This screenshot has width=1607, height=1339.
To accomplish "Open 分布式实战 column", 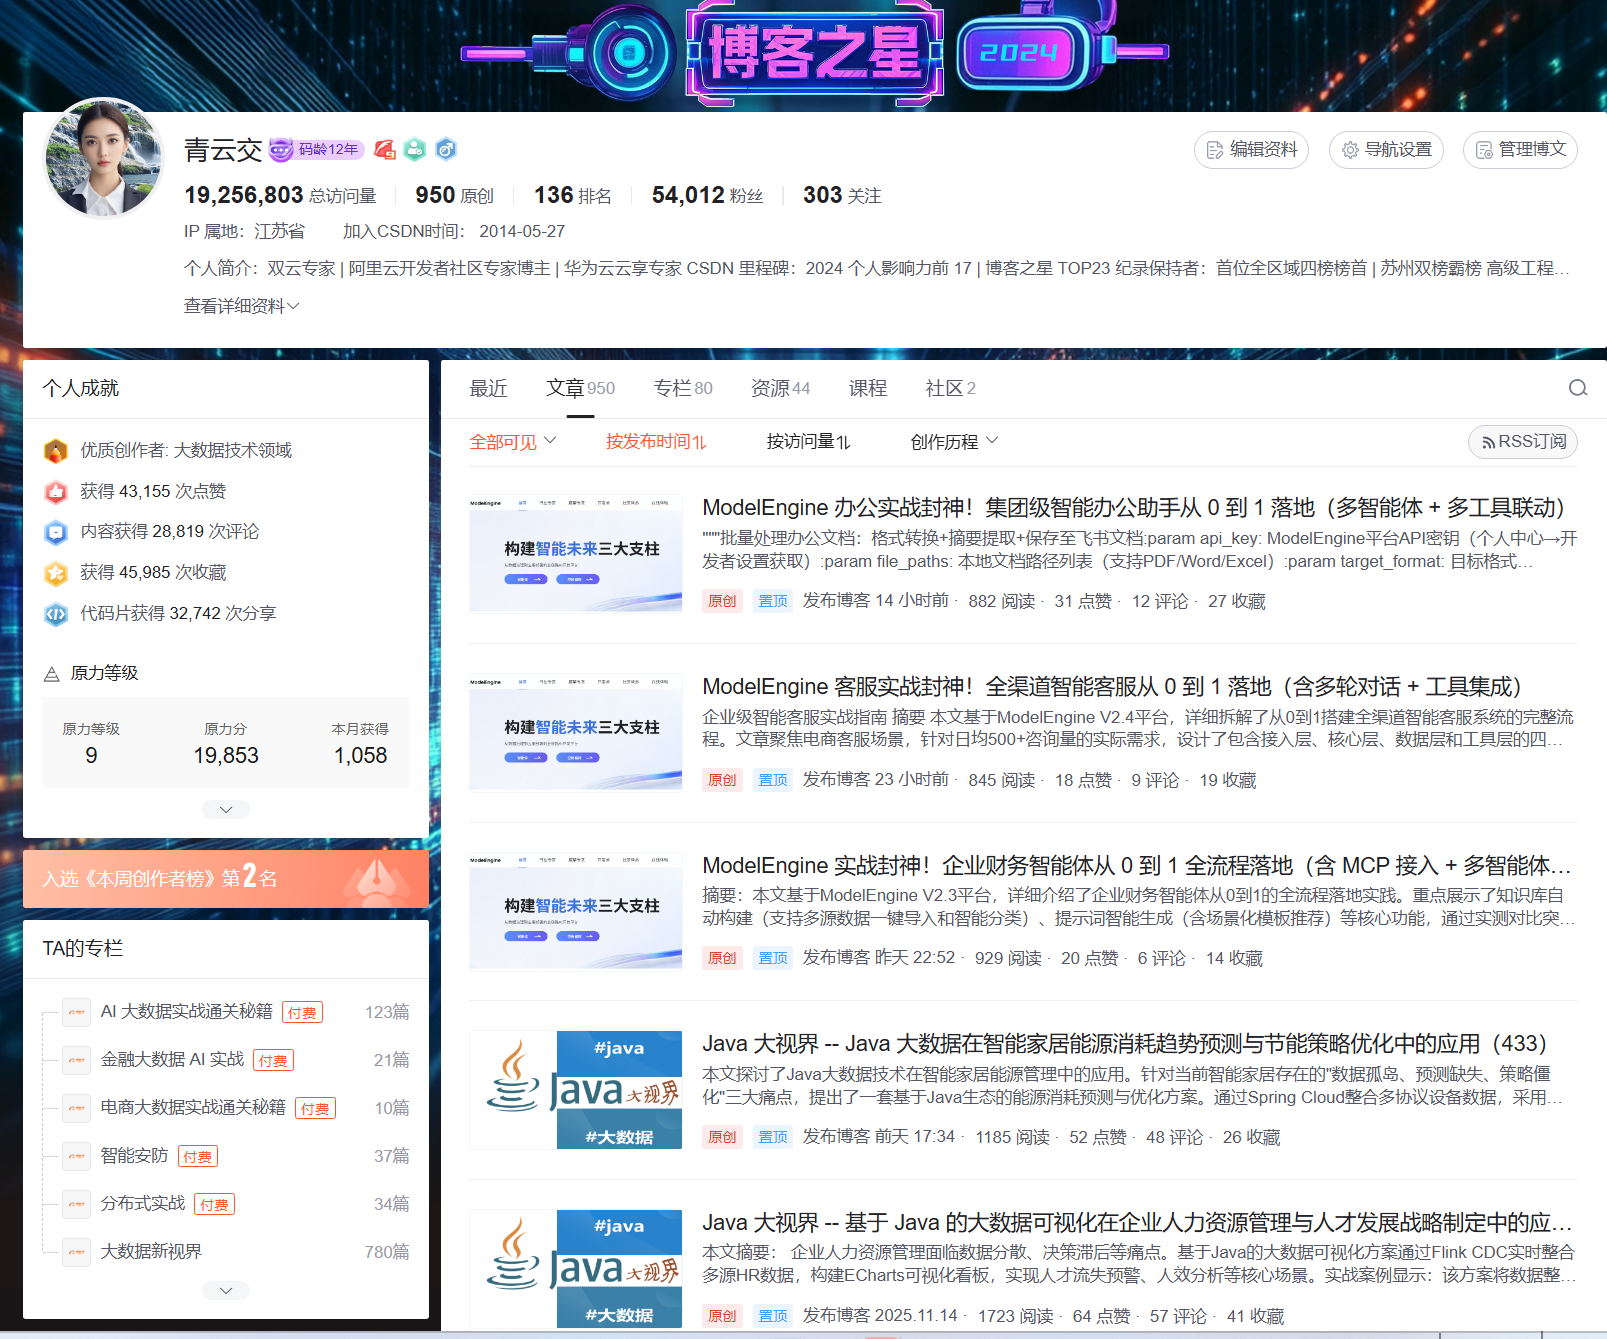I will (143, 1204).
